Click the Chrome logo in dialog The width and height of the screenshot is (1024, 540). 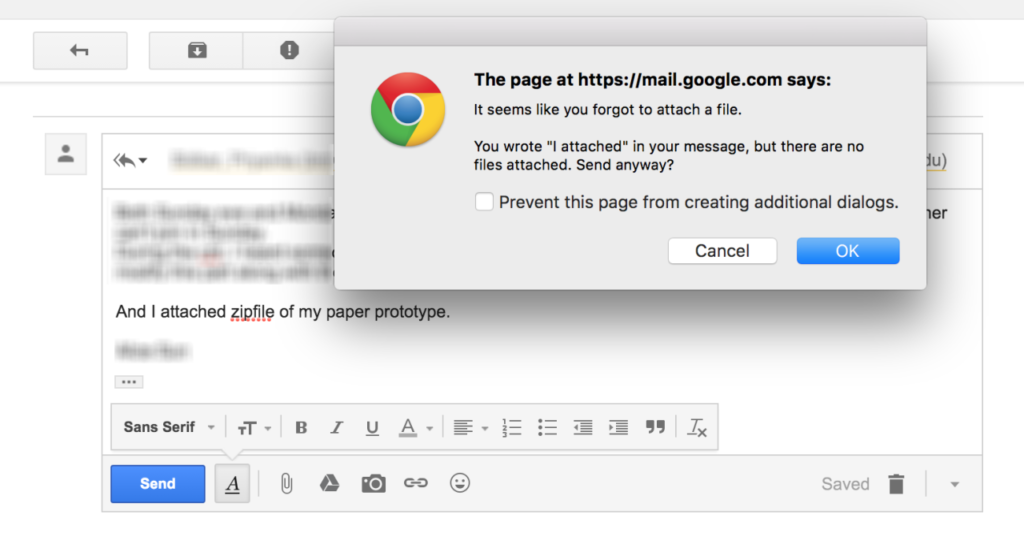pos(408,109)
